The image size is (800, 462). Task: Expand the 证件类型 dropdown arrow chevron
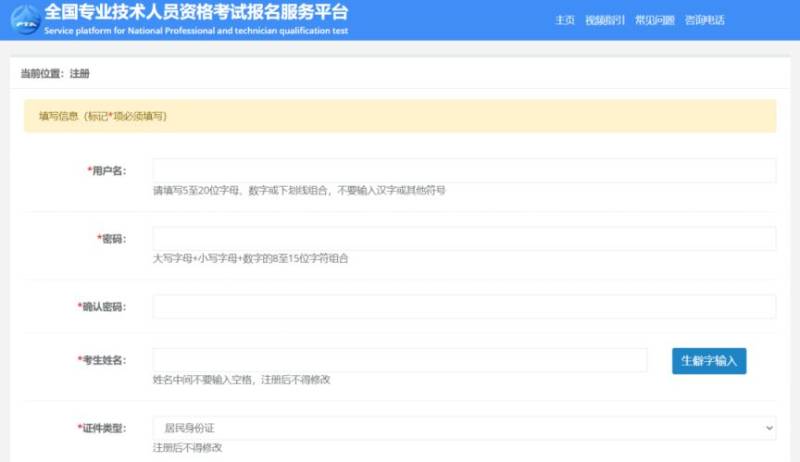click(768, 428)
